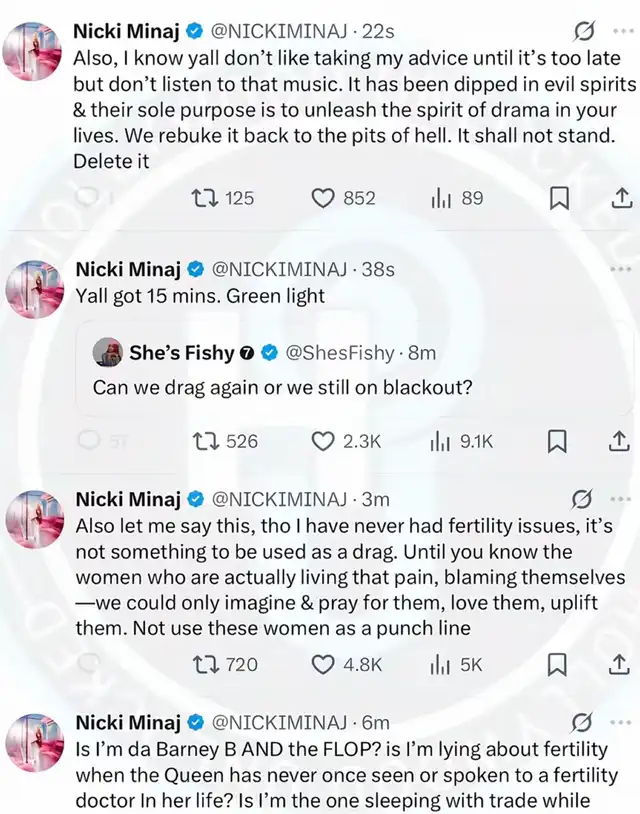Share the 'Green light' quote tweet
This screenshot has height=814, width=640.
620,440
